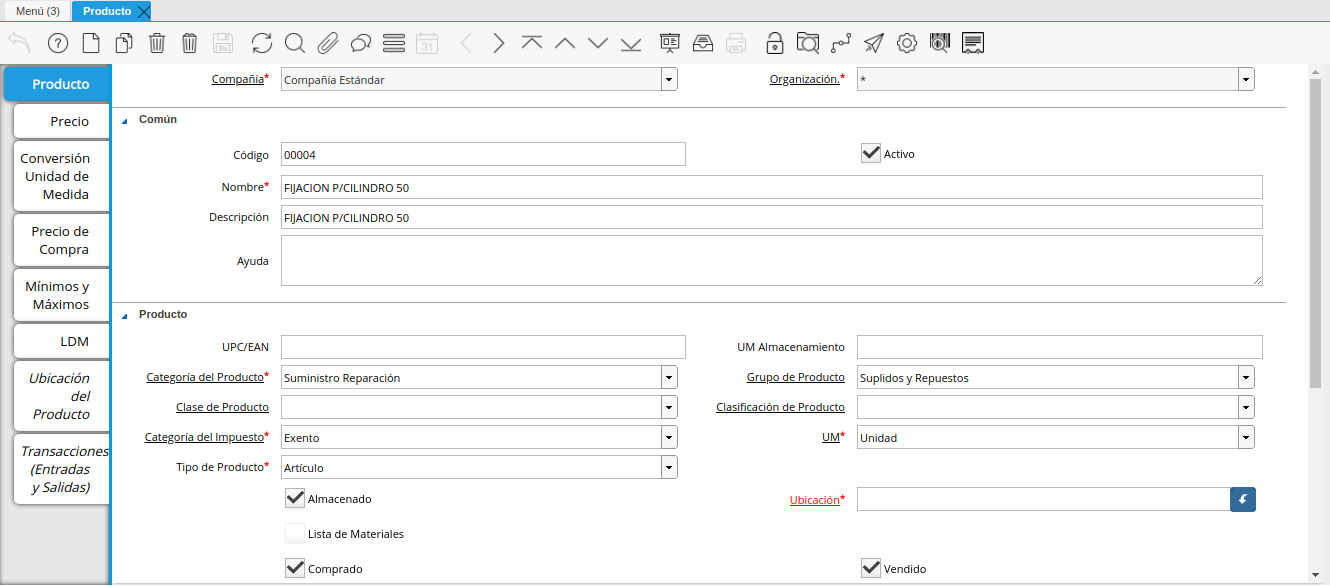
Task: Go to next record arrow
Action: [x=499, y=43]
